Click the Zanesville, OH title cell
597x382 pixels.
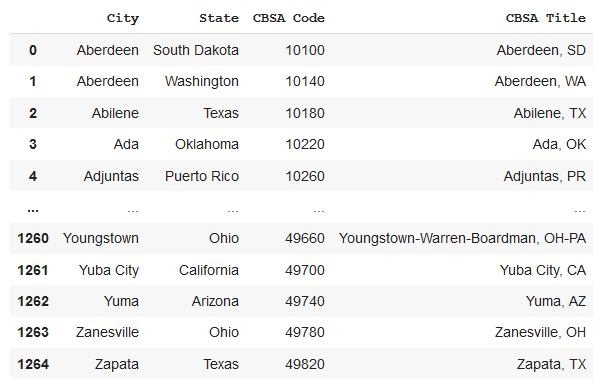(x=540, y=332)
